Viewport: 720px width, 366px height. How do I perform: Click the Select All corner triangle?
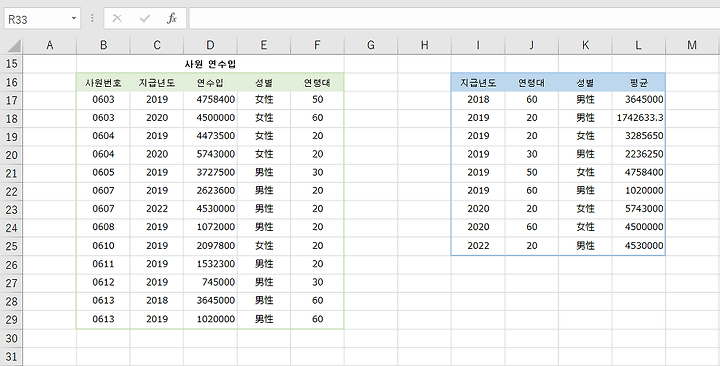(x=14, y=45)
